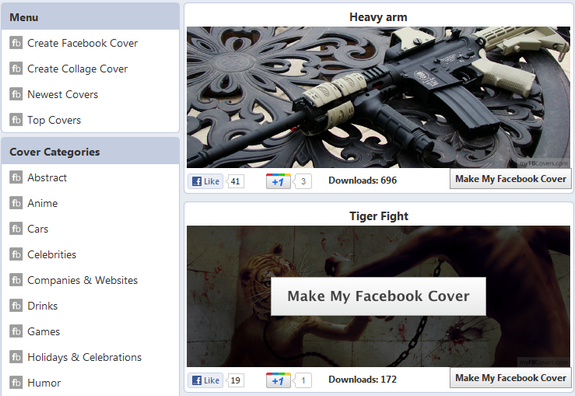The width and height of the screenshot is (575, 396).
Task: Click fb icon beside Companies & Websites
Action: [16, 280]
